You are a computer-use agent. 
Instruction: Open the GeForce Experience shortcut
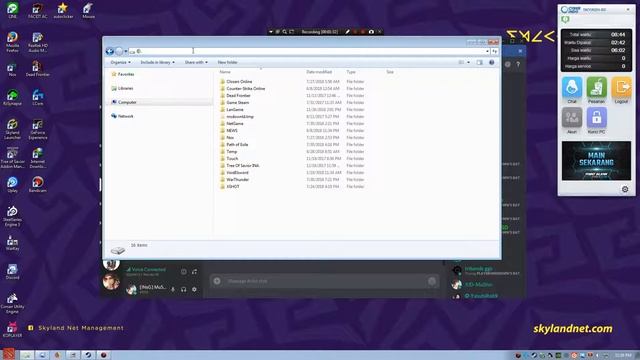point(38,129)
